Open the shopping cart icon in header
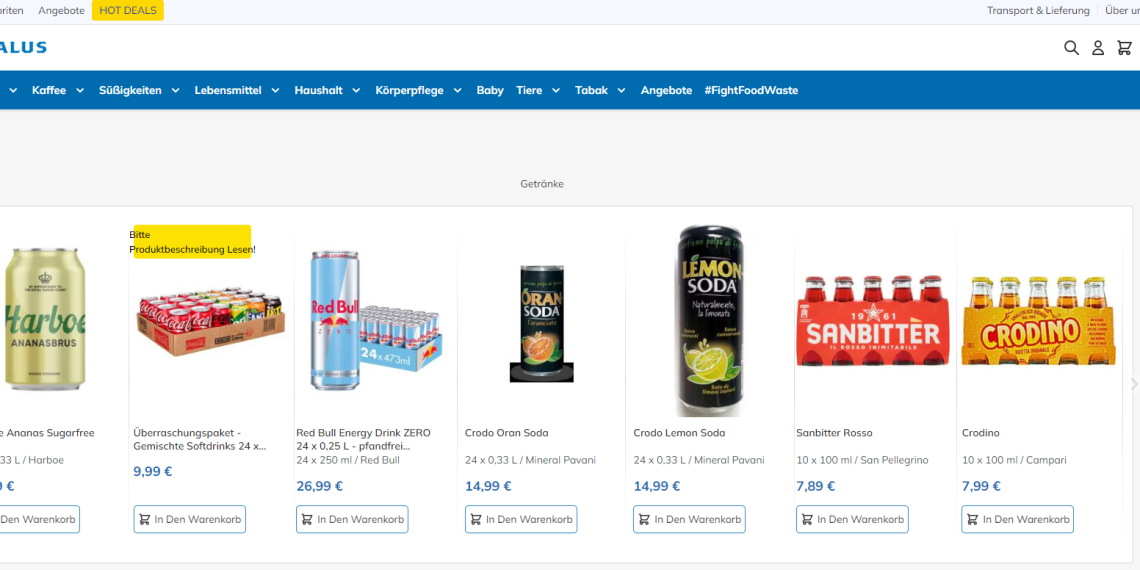1140x570 pixels. click(x=1125, y=48)
